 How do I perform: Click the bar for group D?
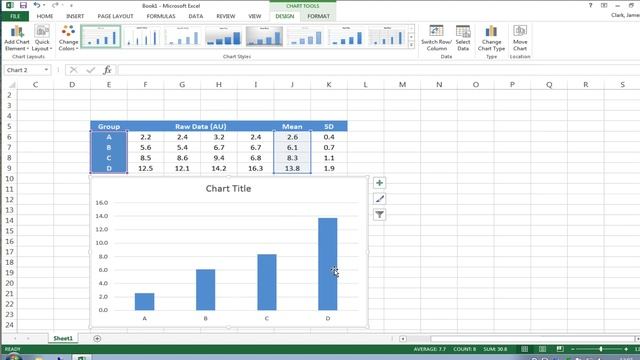point(328,264)
